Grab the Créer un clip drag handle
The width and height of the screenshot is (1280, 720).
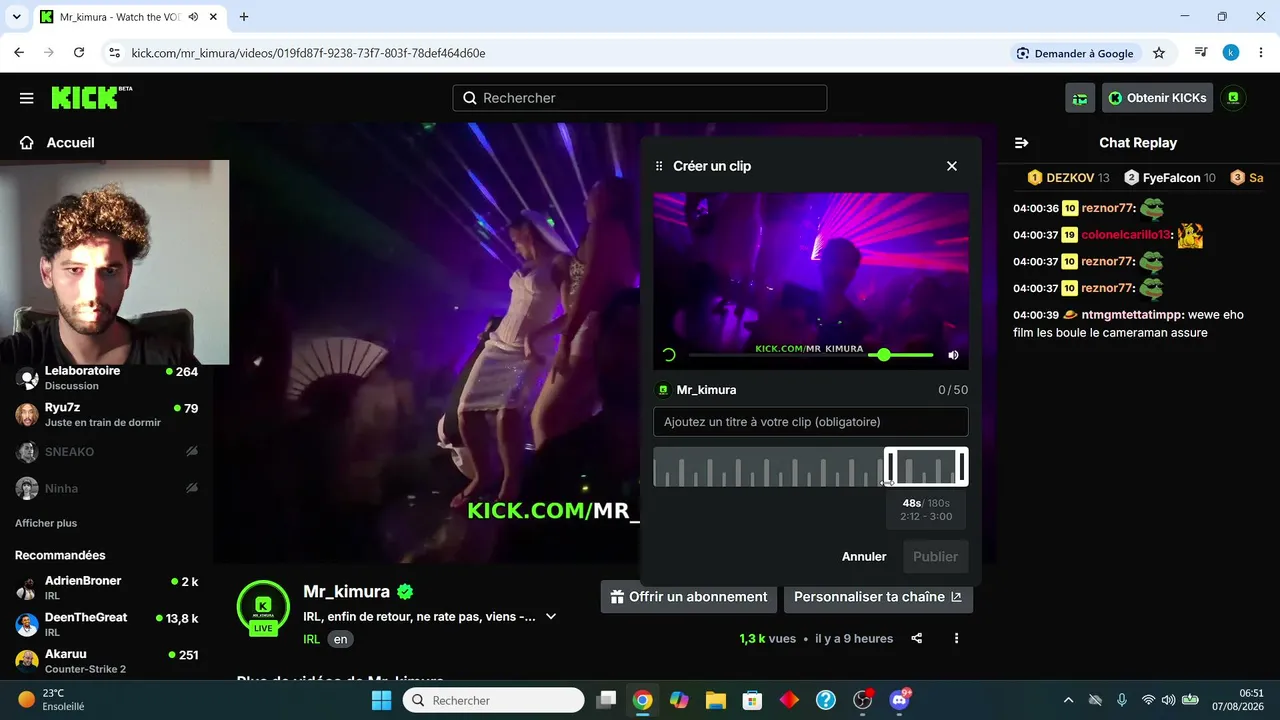(659, 166)
